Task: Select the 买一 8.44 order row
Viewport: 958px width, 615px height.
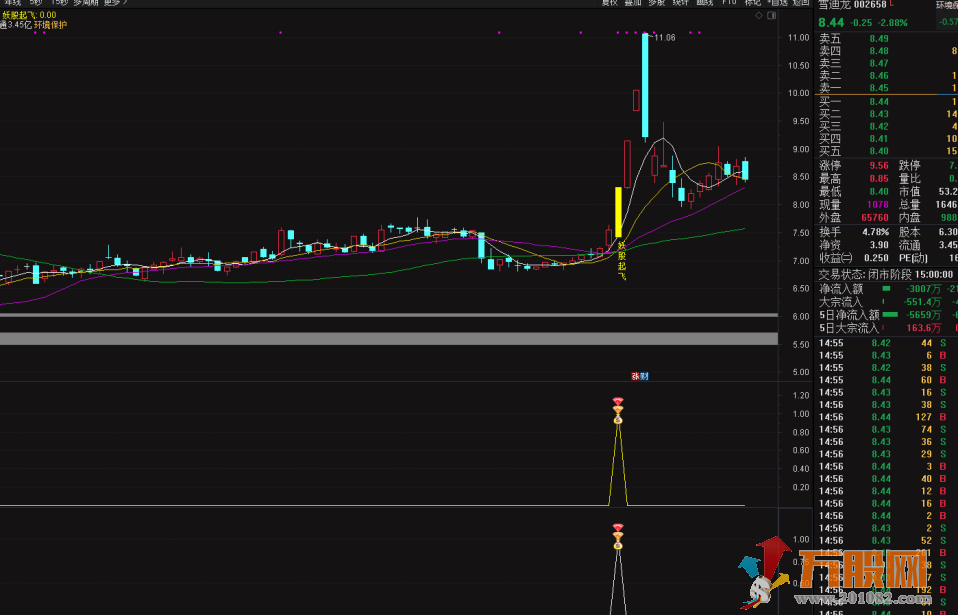Action: click(888, 102)
